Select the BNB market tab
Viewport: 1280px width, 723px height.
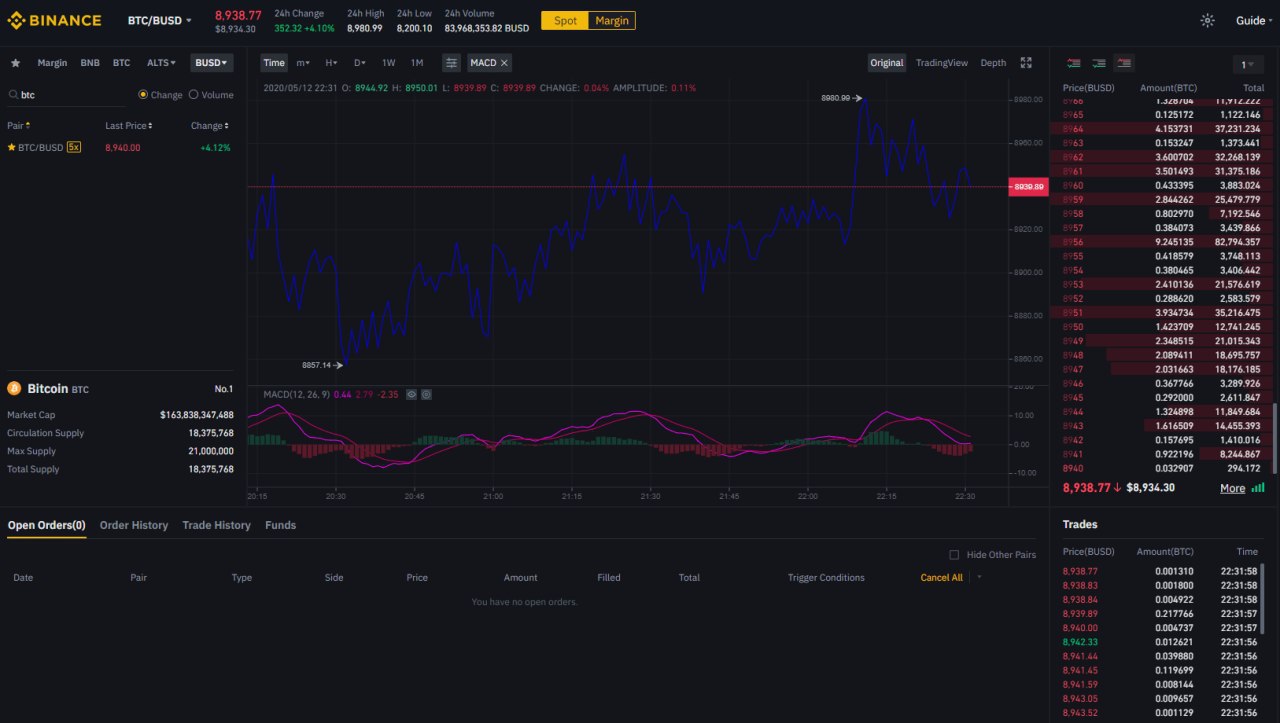90,63
